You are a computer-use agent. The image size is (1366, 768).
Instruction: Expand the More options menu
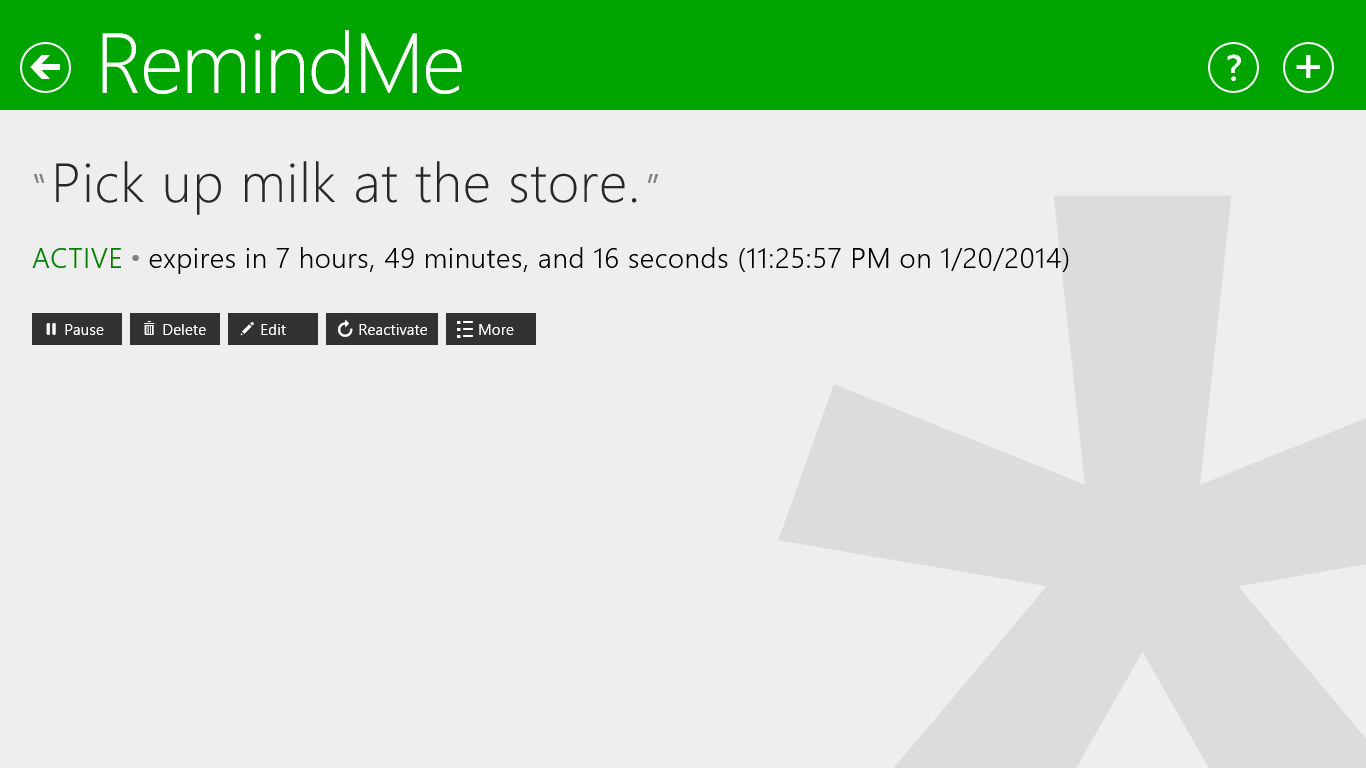(x=496, y=329)
